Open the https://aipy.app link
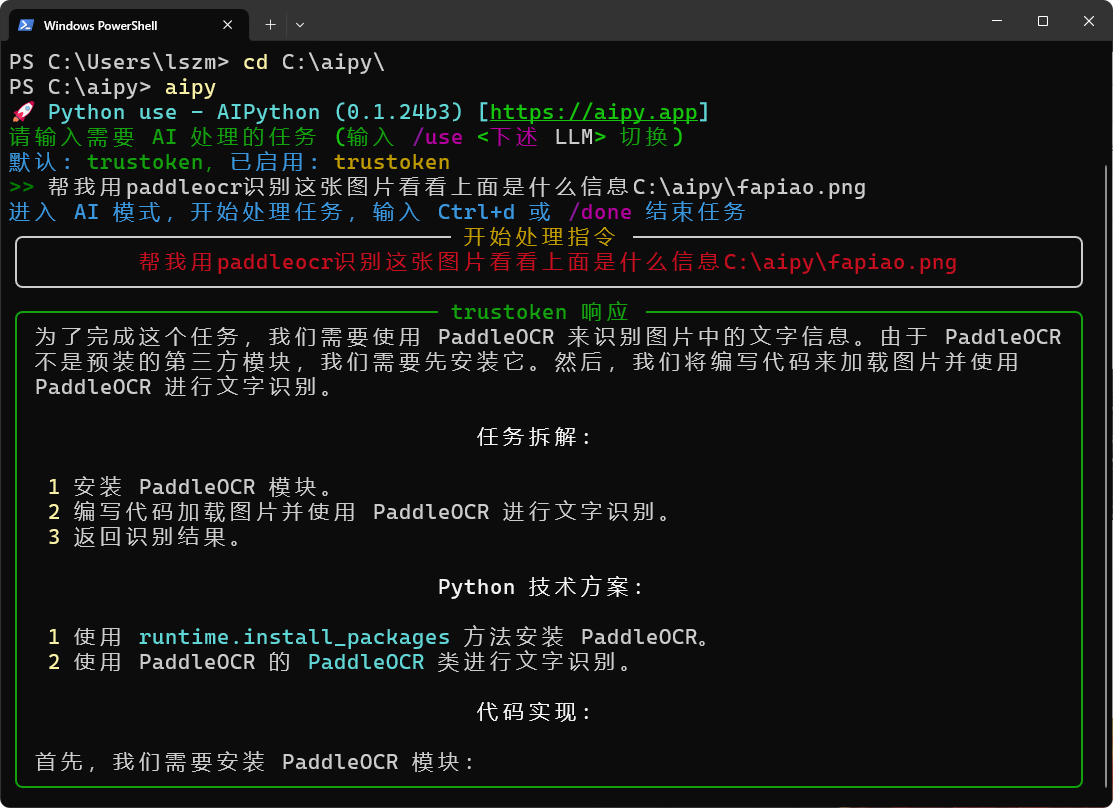The width and height of the screenshot is (1113, 808). point(593,112)
